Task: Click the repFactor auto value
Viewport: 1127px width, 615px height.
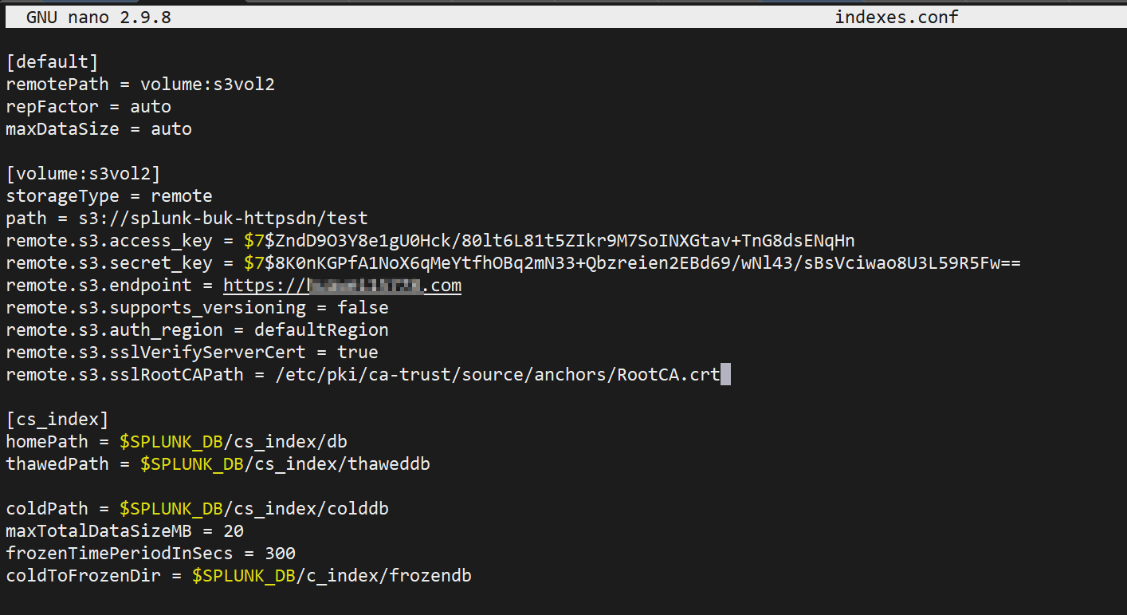Action: tap(150, 106)
